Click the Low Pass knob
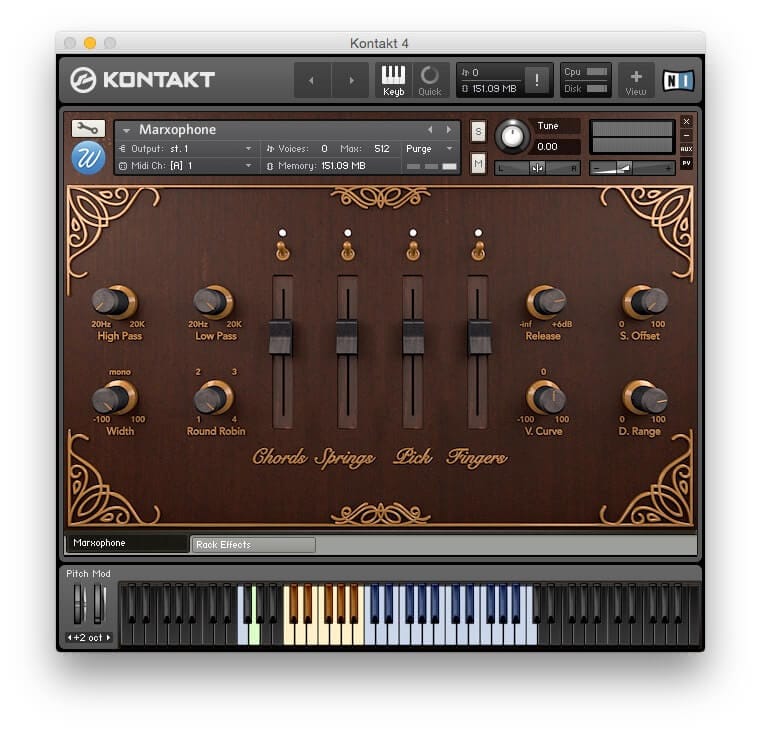 pyautogui.click(x=214, y=302)
